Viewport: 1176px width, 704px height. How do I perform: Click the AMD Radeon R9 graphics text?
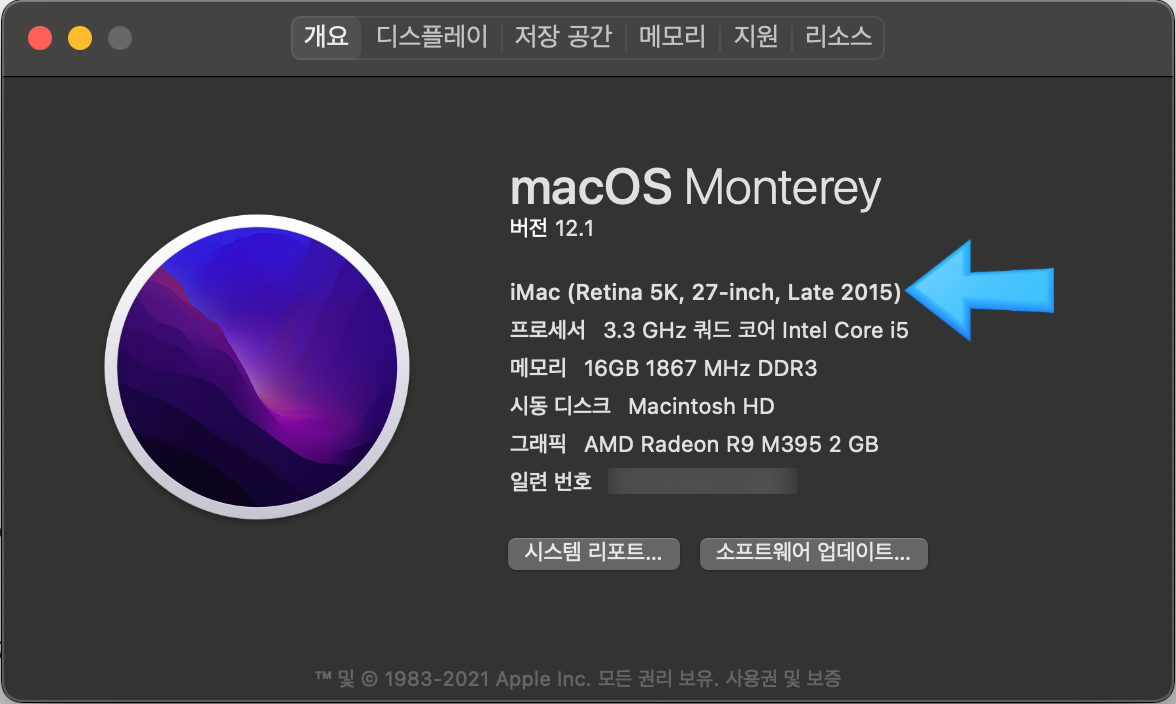[730, 445]
